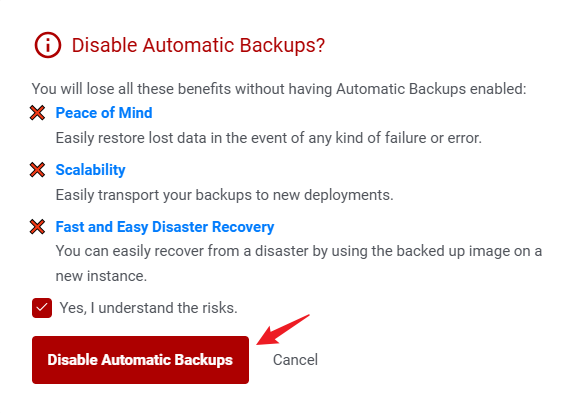Confirm with the Disable Automatic Backups button
The width and height of the screenshot is (574, 413).
click(141, 360)
